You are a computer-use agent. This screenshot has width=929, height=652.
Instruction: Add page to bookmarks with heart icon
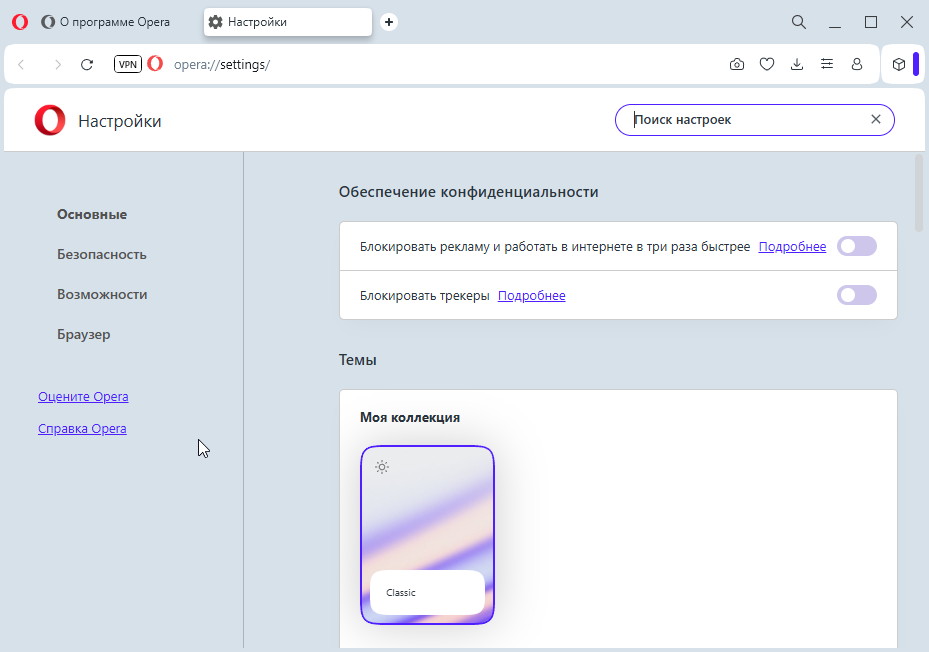coord(767,64)
